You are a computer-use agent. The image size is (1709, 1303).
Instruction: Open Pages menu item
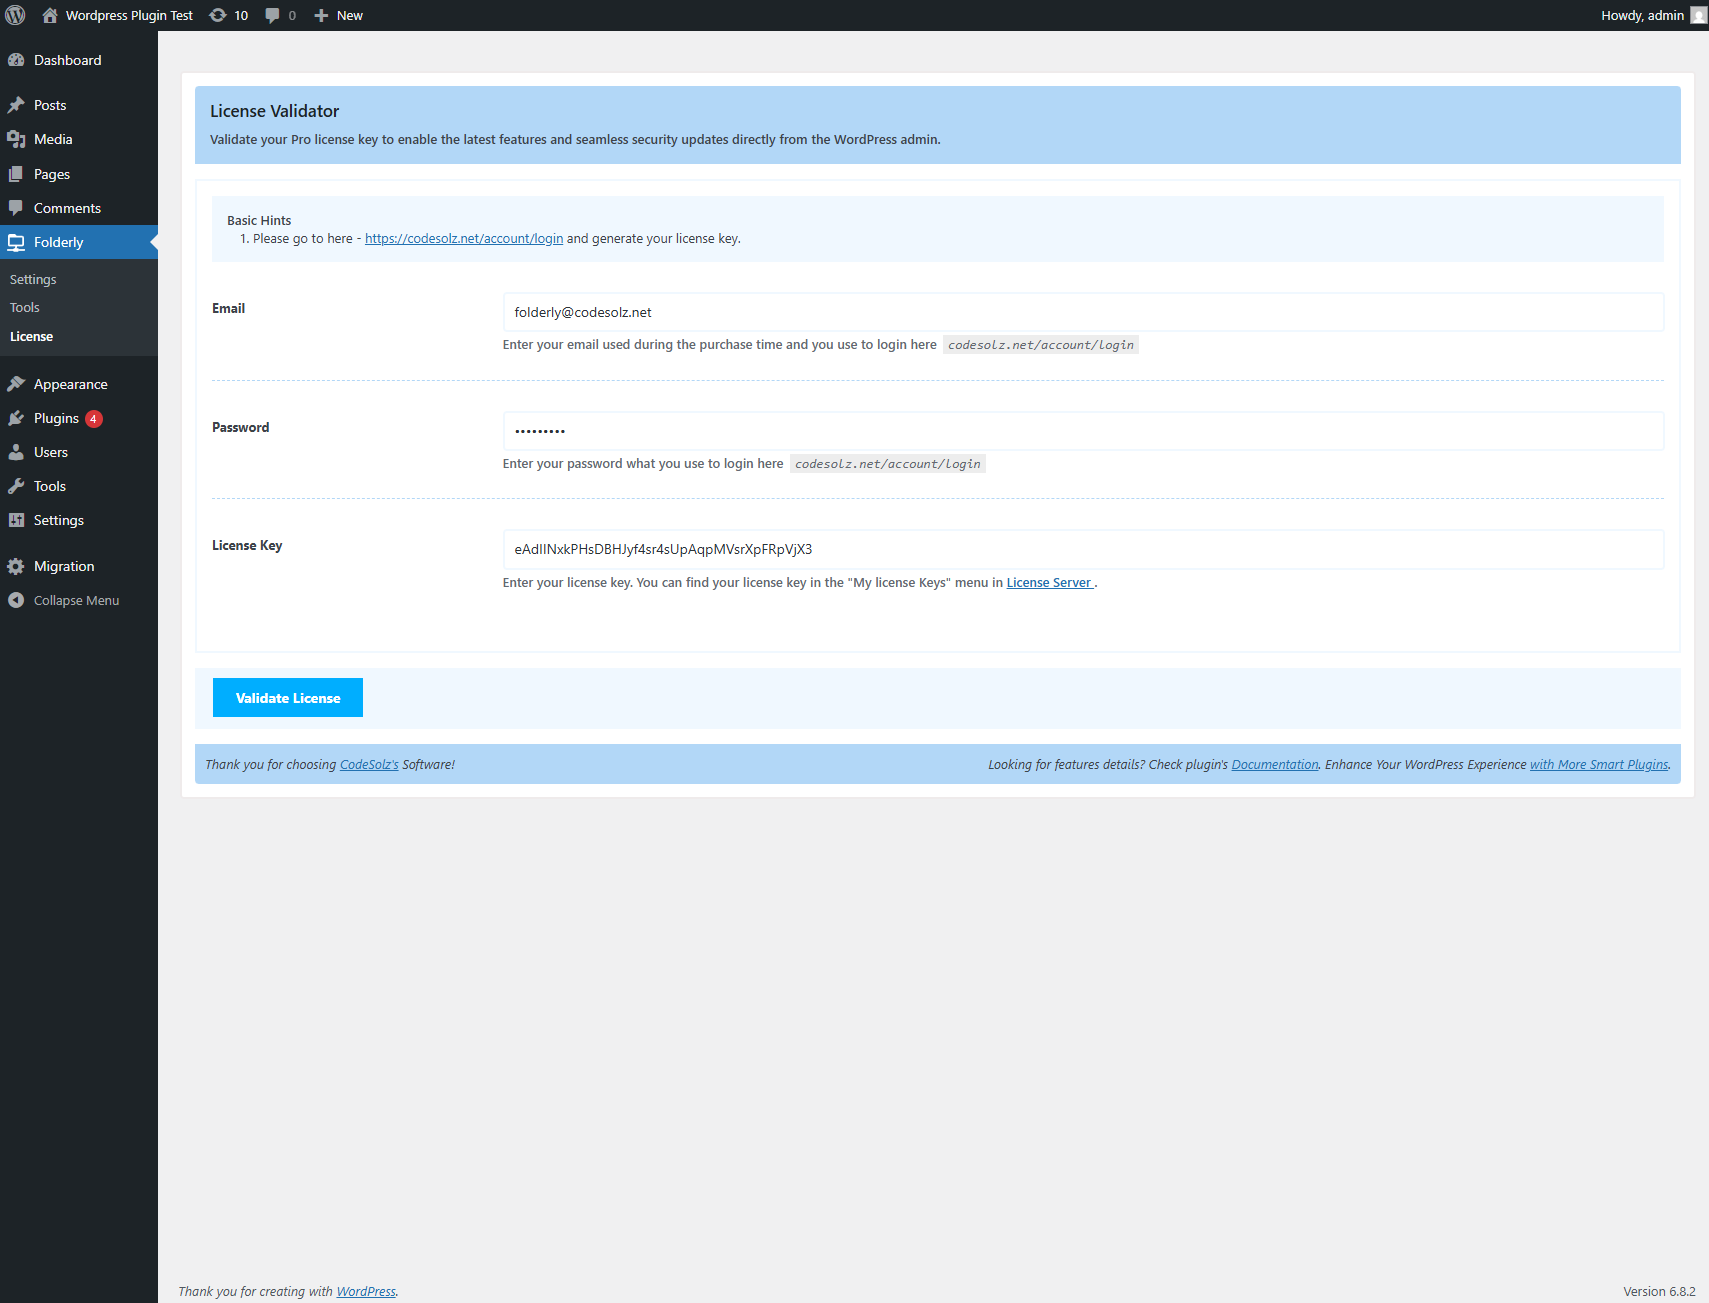[79, 174]
